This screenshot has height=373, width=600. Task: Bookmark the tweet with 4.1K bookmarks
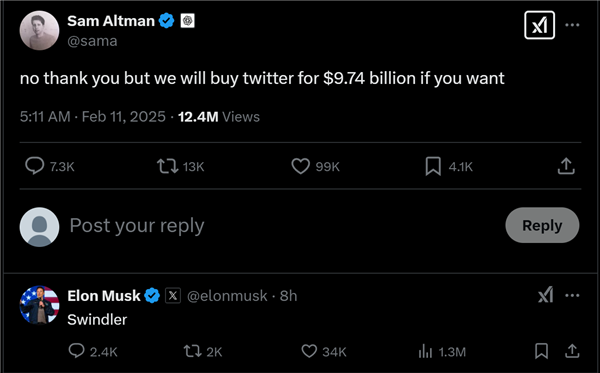tap(433, 166)
